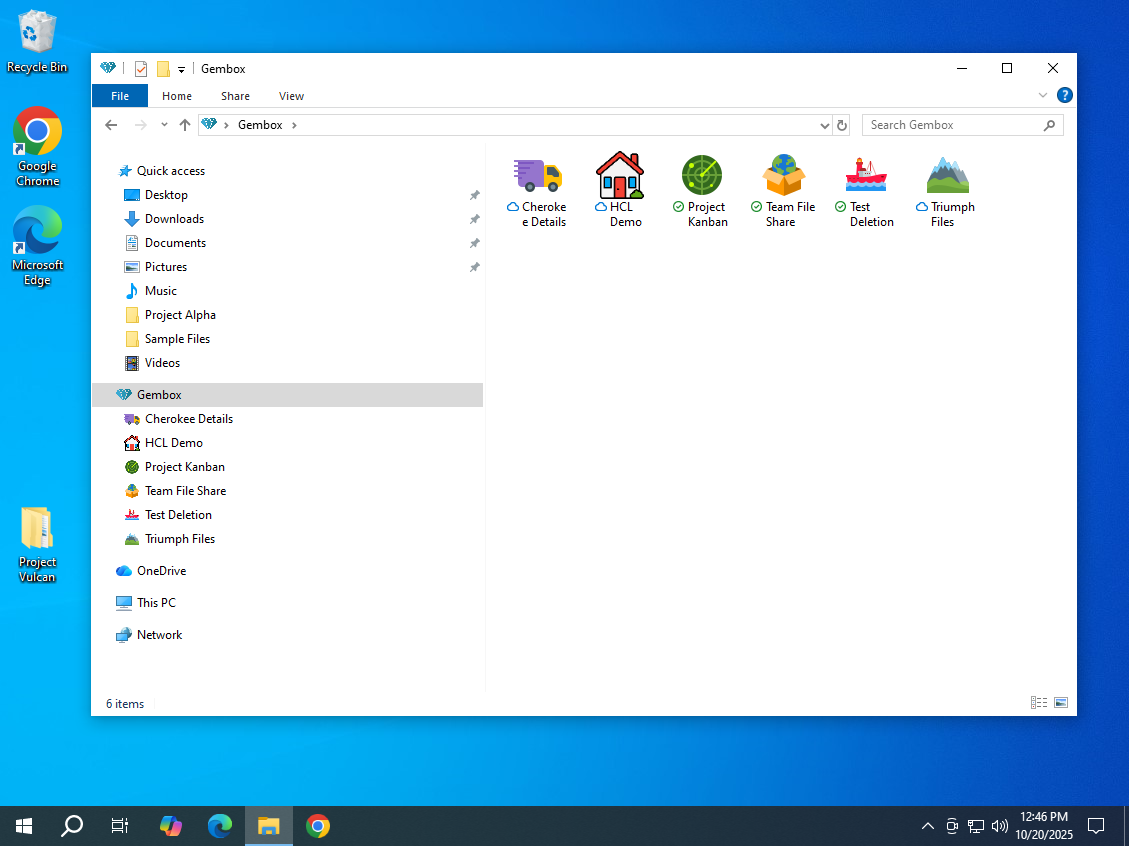
Task: Open the File menu tab
Action: pos(120,96)
